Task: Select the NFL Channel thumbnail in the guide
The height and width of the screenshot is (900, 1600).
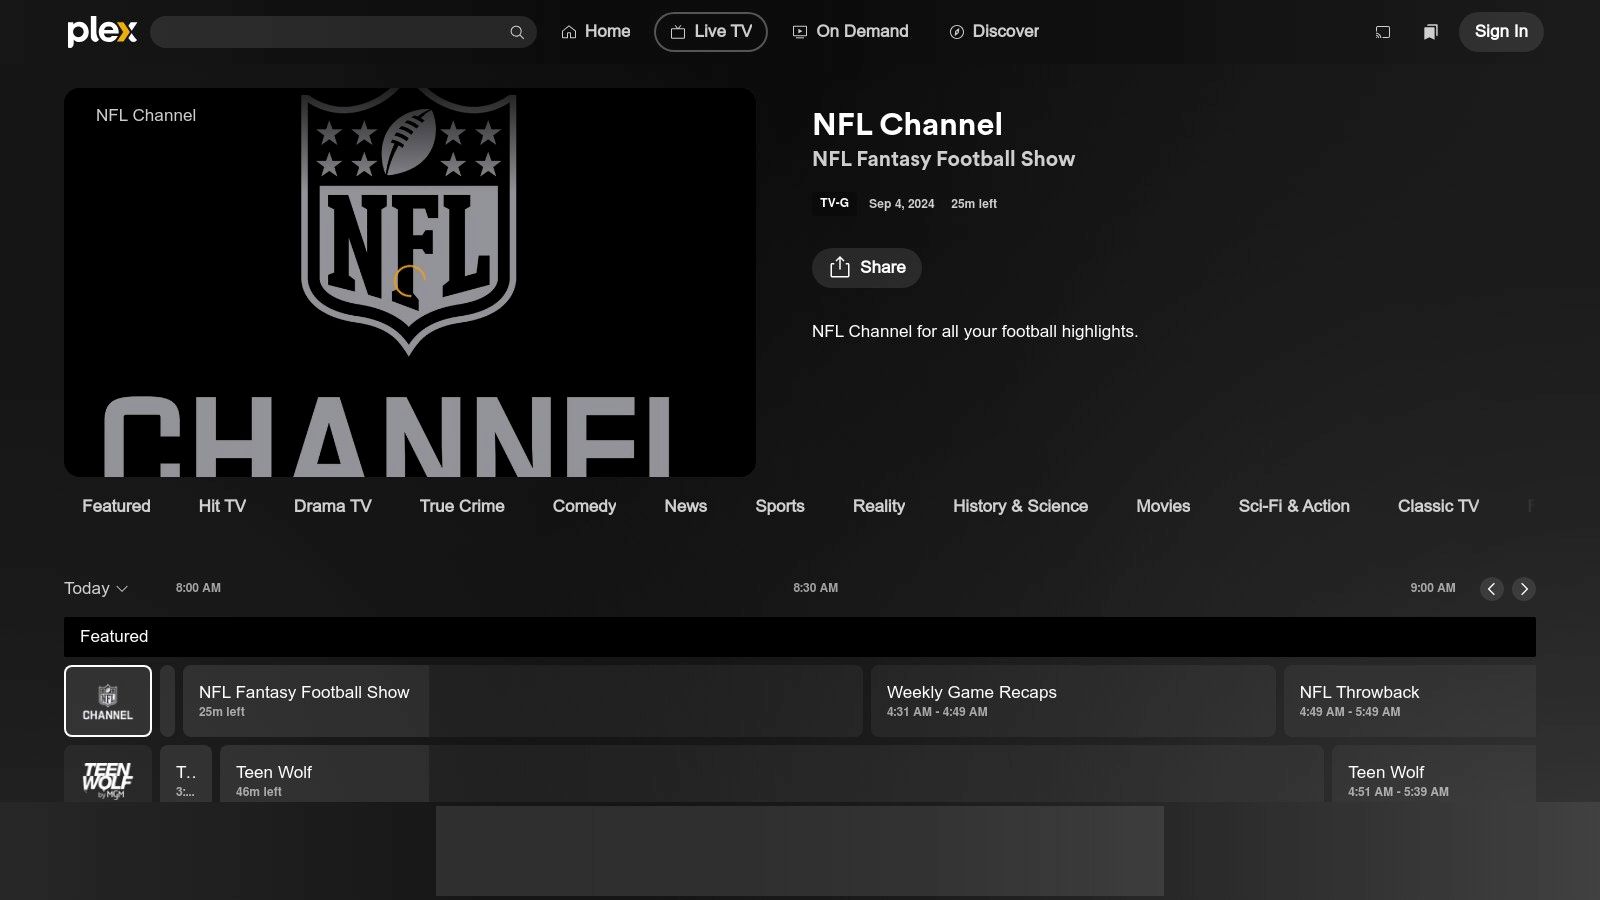Action: [107, 700]
